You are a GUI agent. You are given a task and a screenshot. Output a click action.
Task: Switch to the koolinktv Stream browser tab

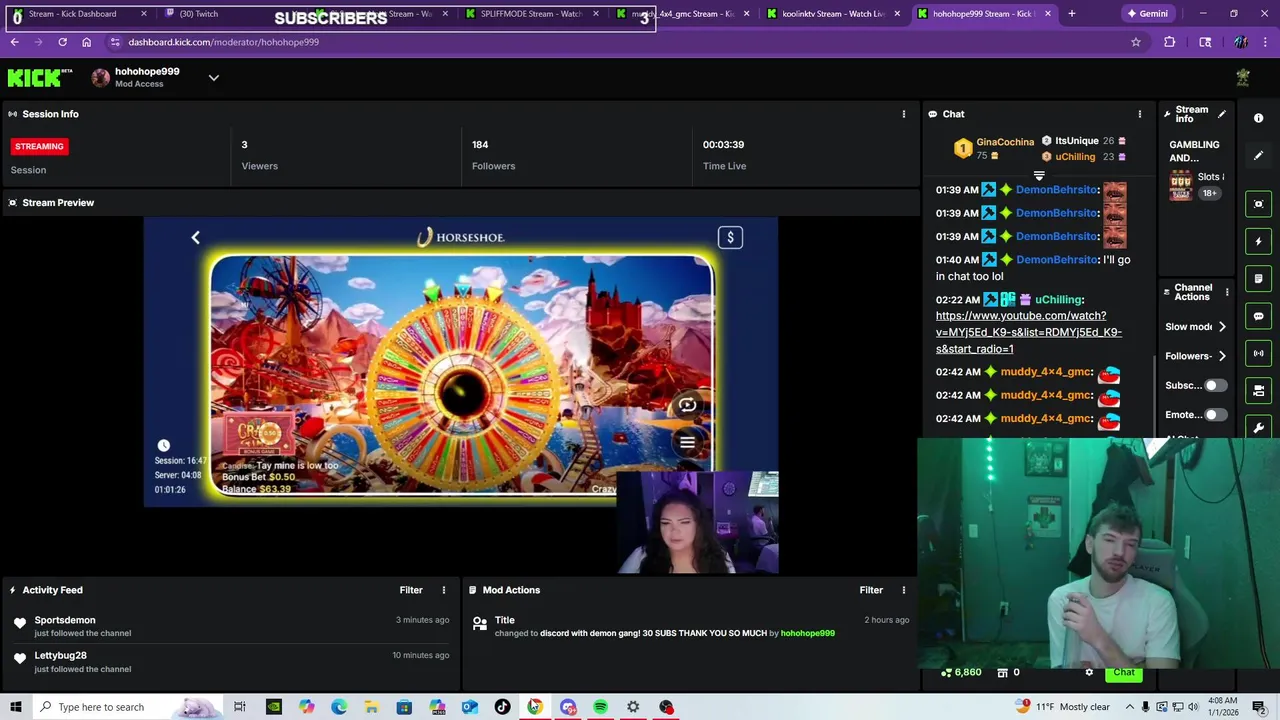click(x=833, y=14)
